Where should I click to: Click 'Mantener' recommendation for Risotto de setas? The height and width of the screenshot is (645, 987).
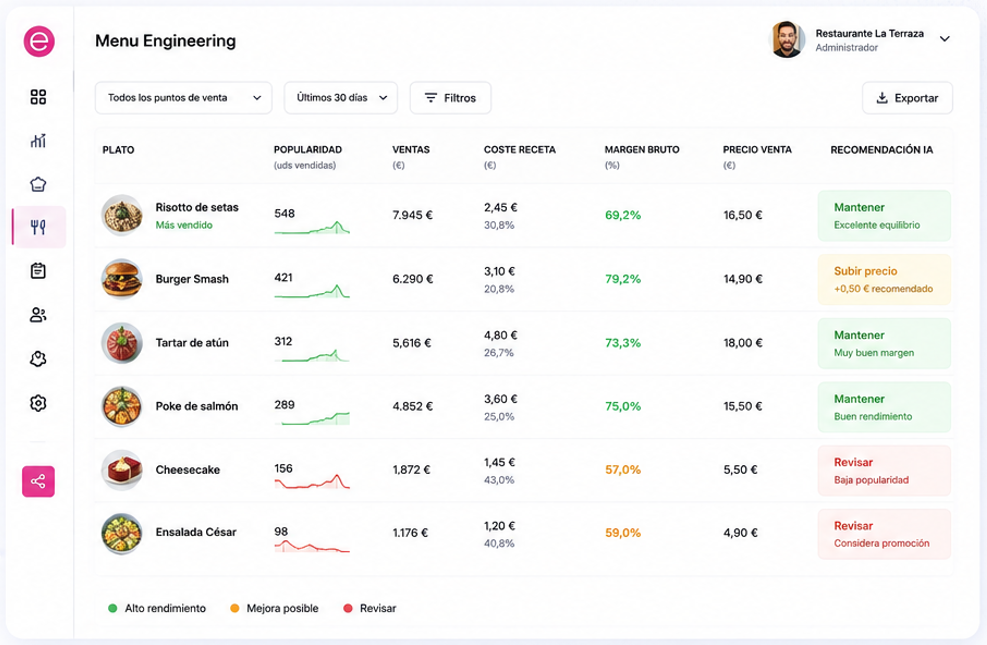click(884, 216)
